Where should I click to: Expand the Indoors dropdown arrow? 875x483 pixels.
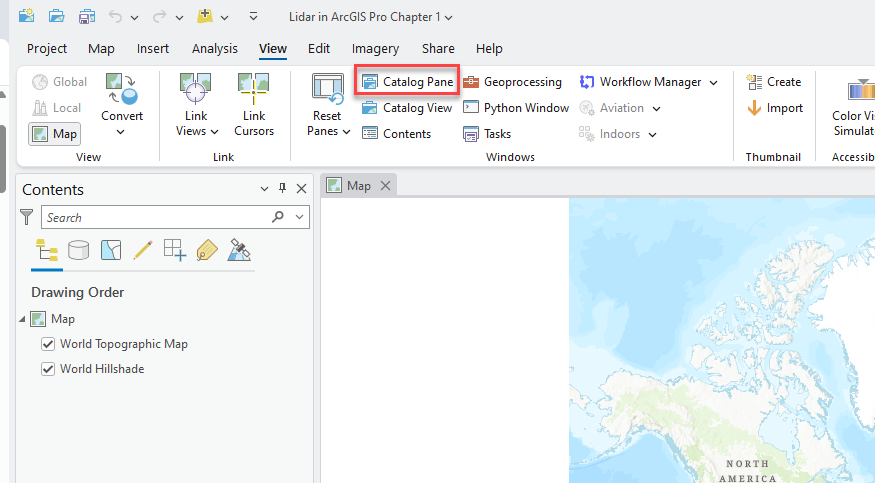[x=652, y=135]
